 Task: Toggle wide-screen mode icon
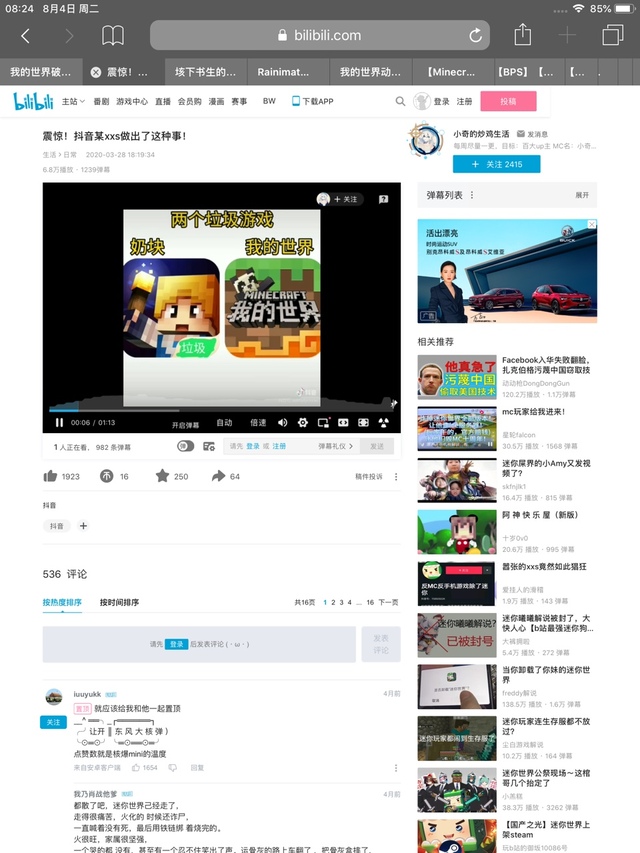343,423
